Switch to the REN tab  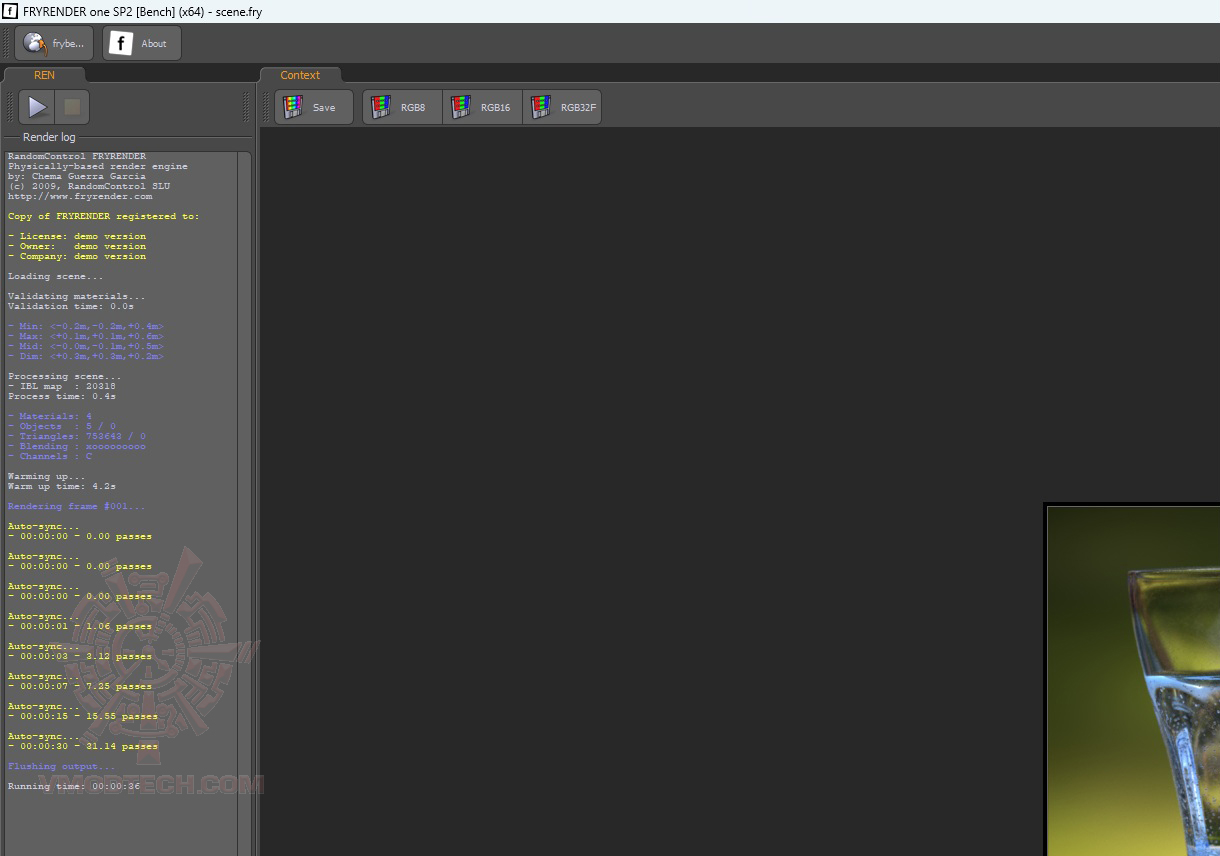click(44, 75)
